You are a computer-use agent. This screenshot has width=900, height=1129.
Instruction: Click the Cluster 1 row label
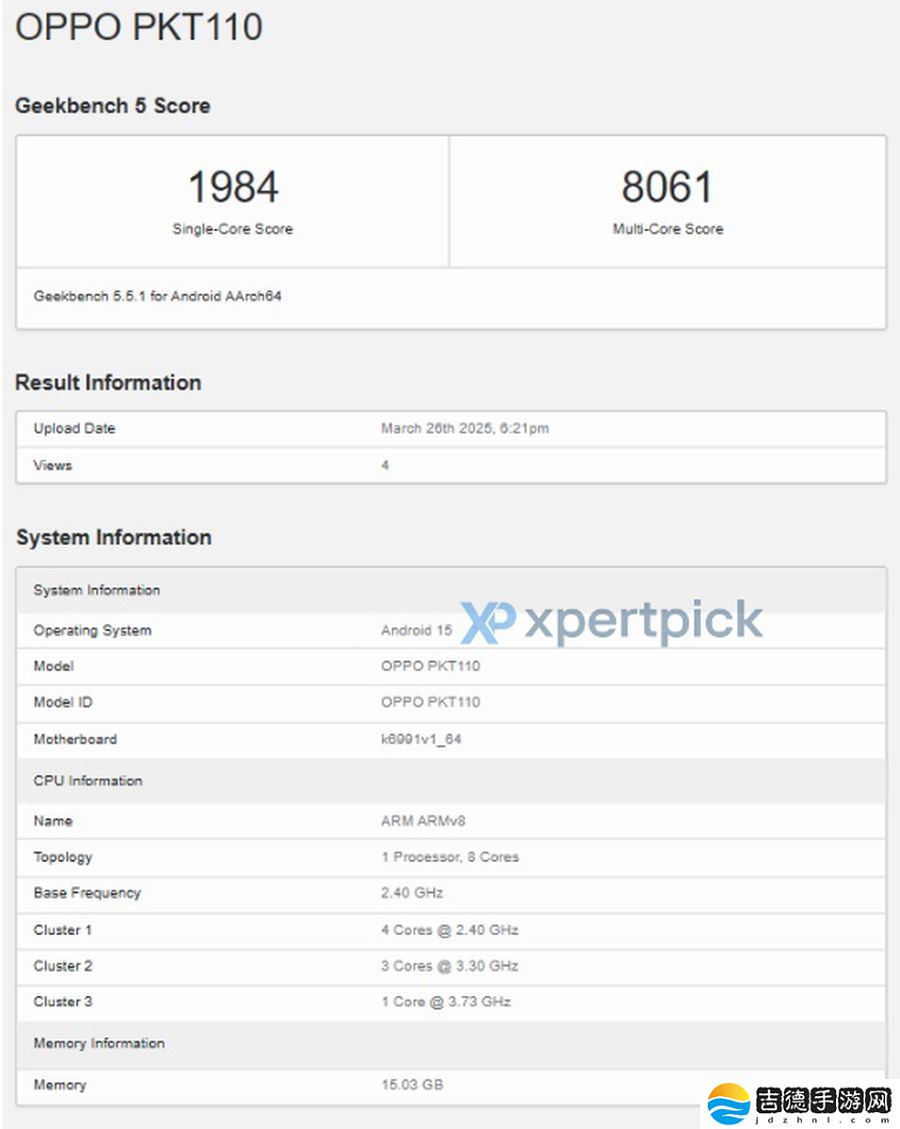63,930
